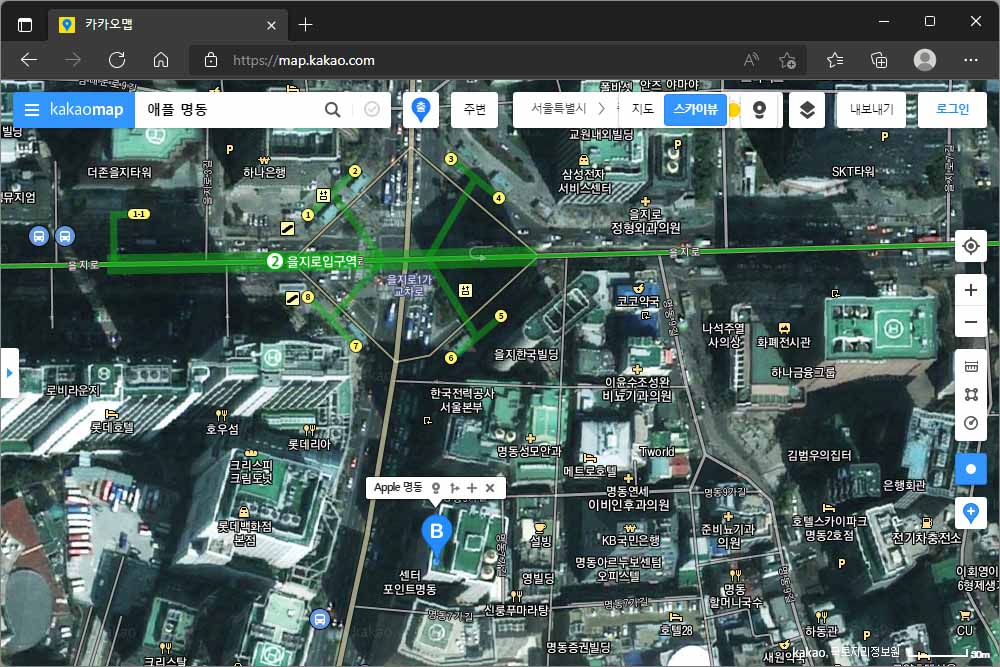Open the kakaomap hamburger menu
The height and width of the screenshot is (667, 1000).
(31, 110)
